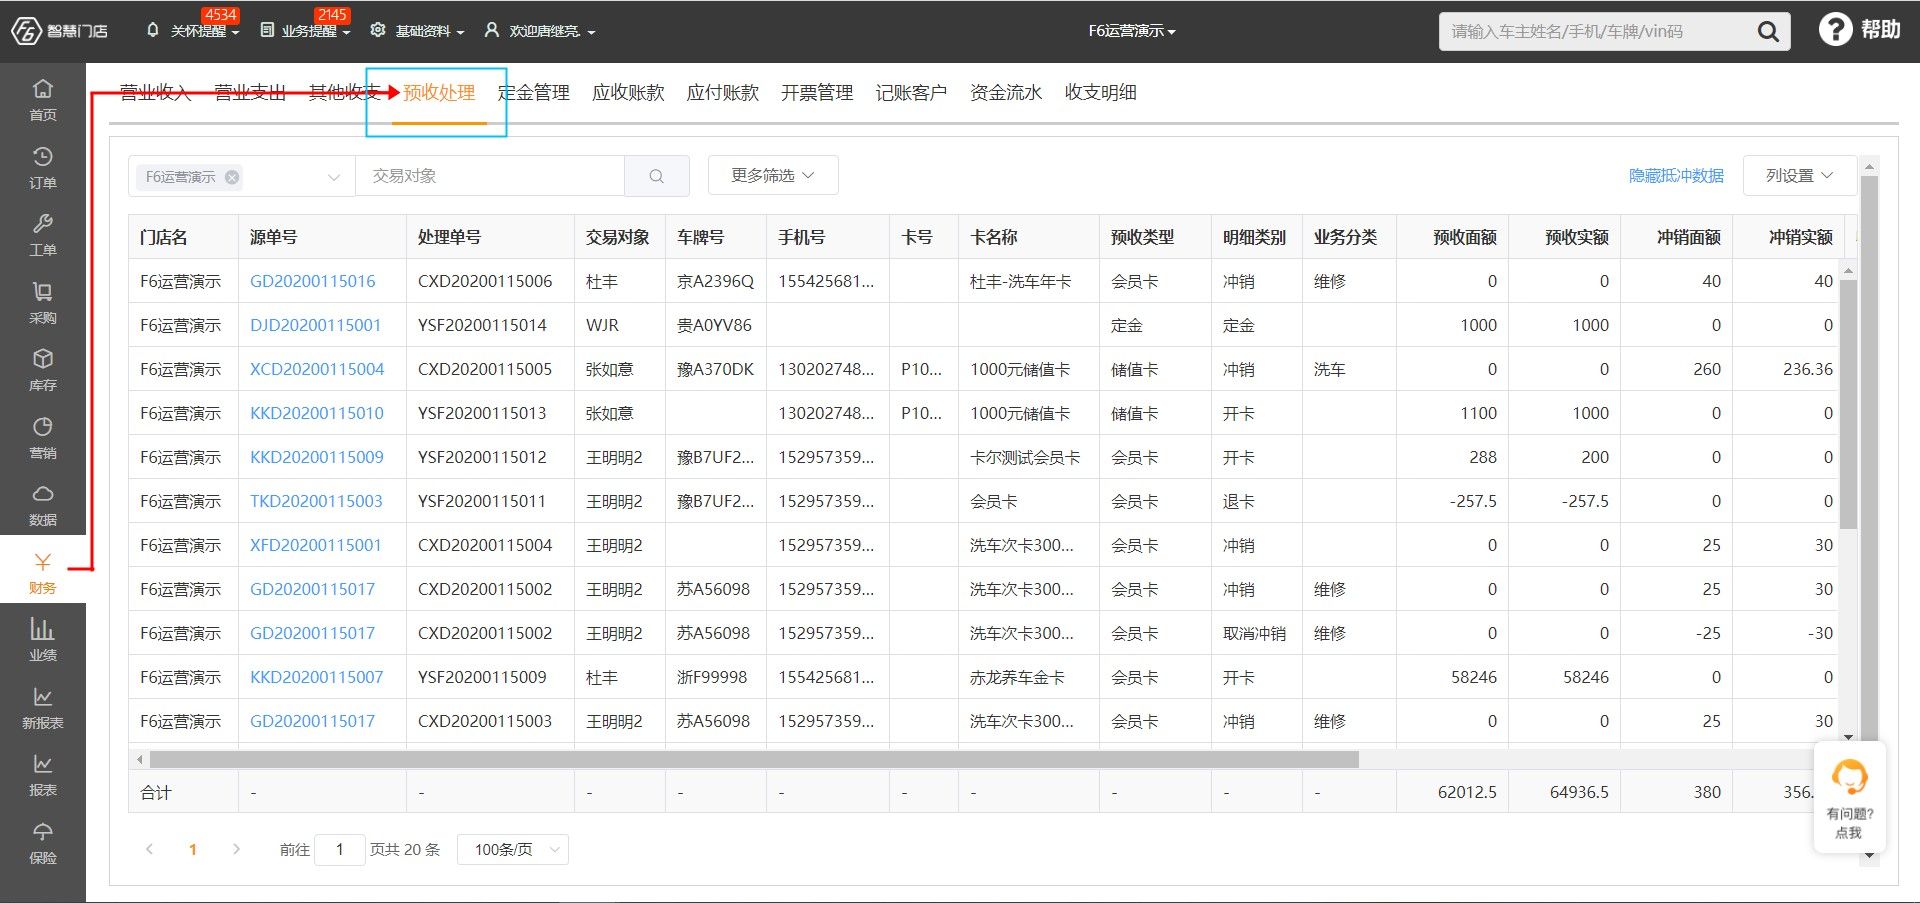Open the 新报表 new reports sidebar icon
The image size is (1920, 903).
tap(43, 707)
